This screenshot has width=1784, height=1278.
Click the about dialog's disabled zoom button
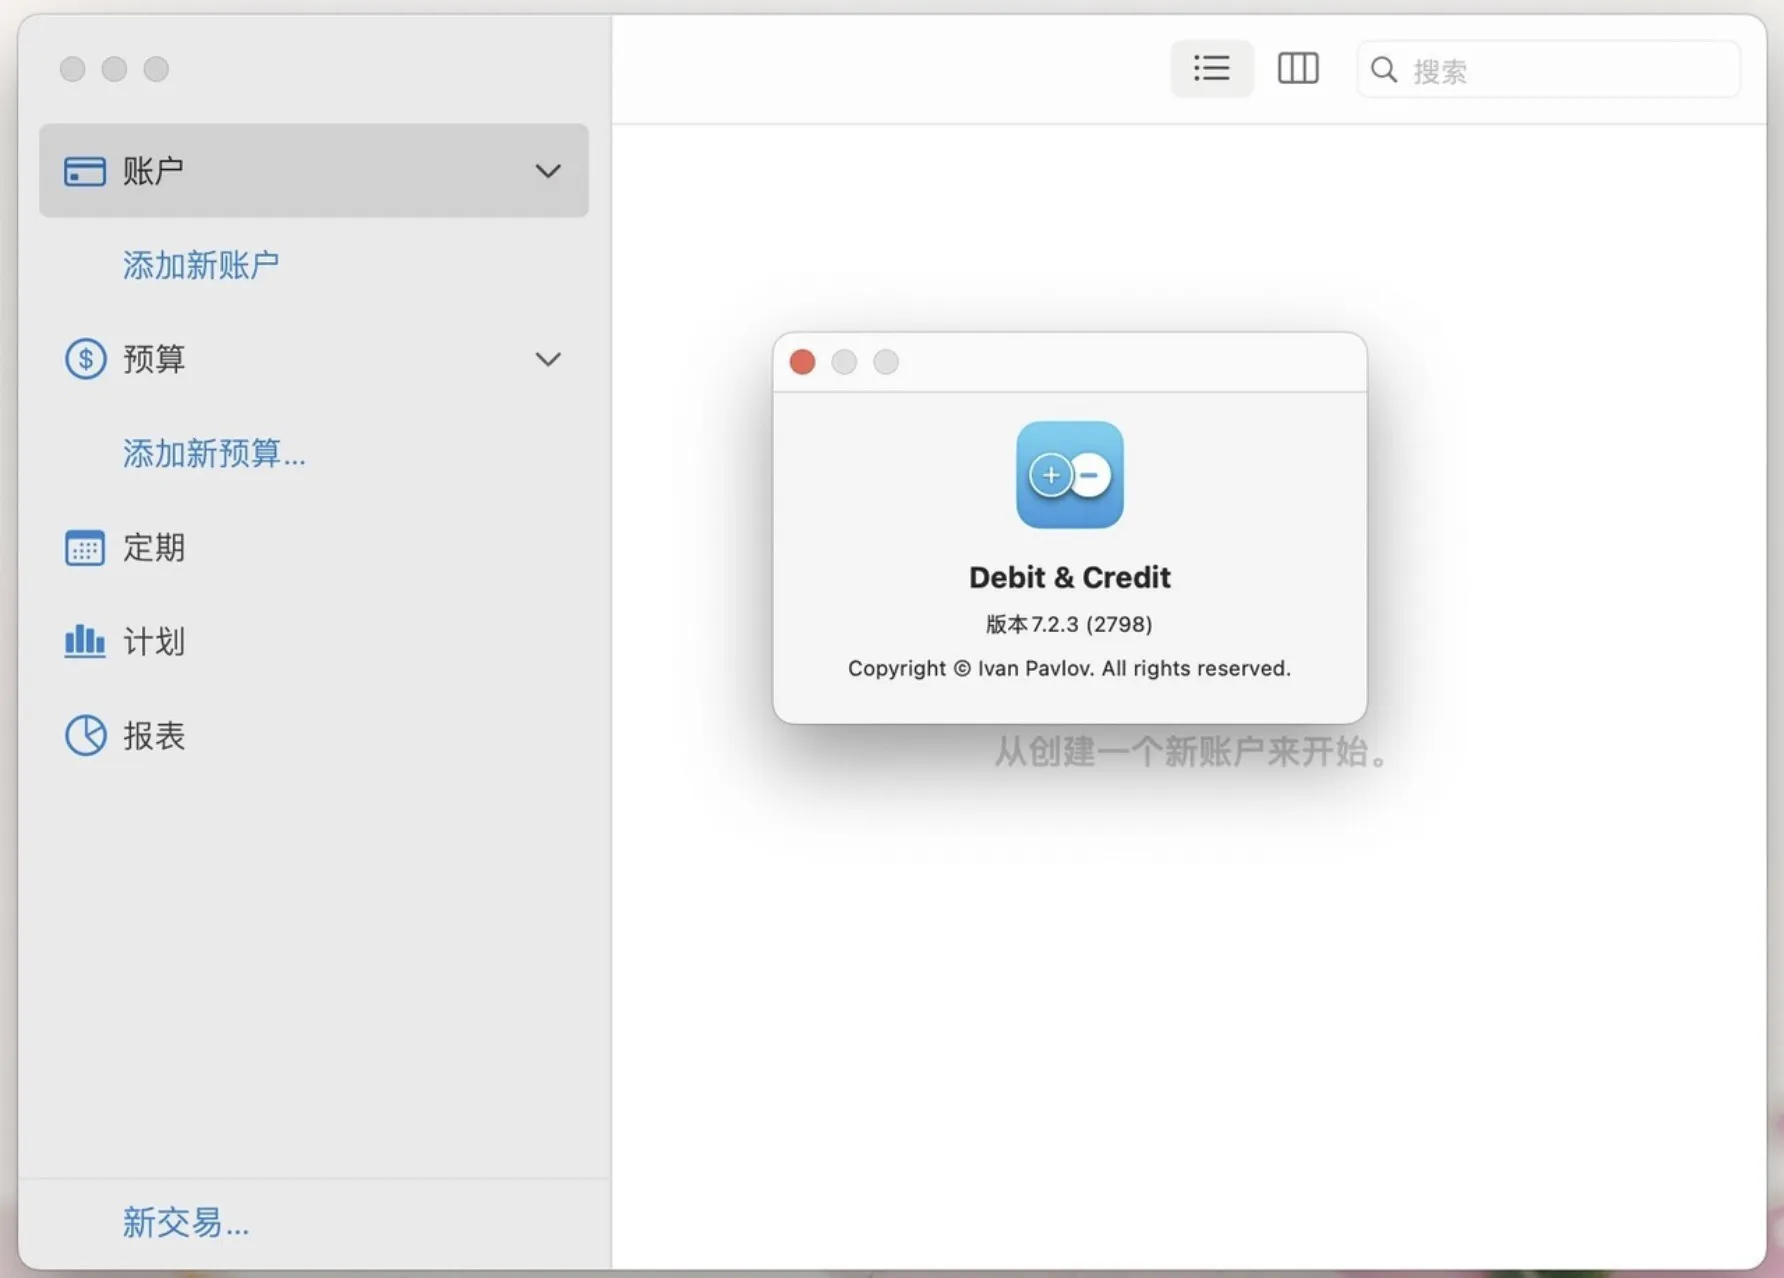click(886, 362)
